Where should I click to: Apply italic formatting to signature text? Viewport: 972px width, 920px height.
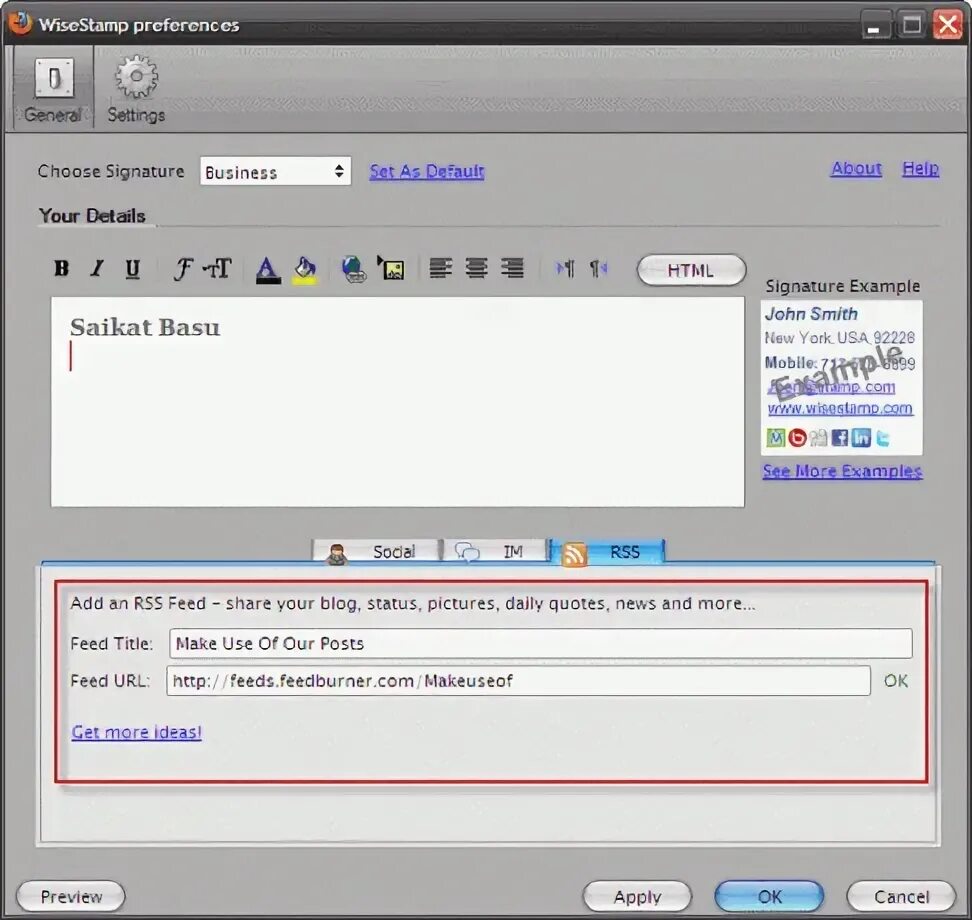97,268
